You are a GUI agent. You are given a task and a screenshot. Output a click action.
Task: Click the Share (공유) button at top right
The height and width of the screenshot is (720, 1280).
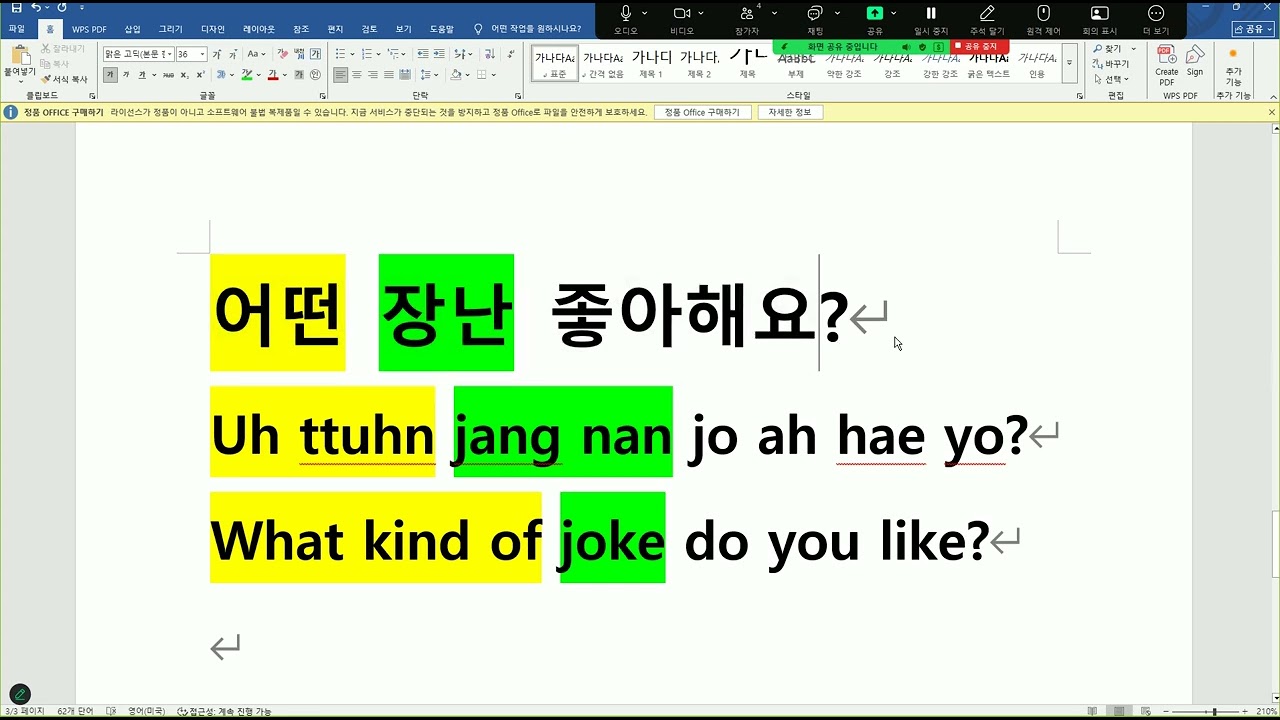(1253, 29)
